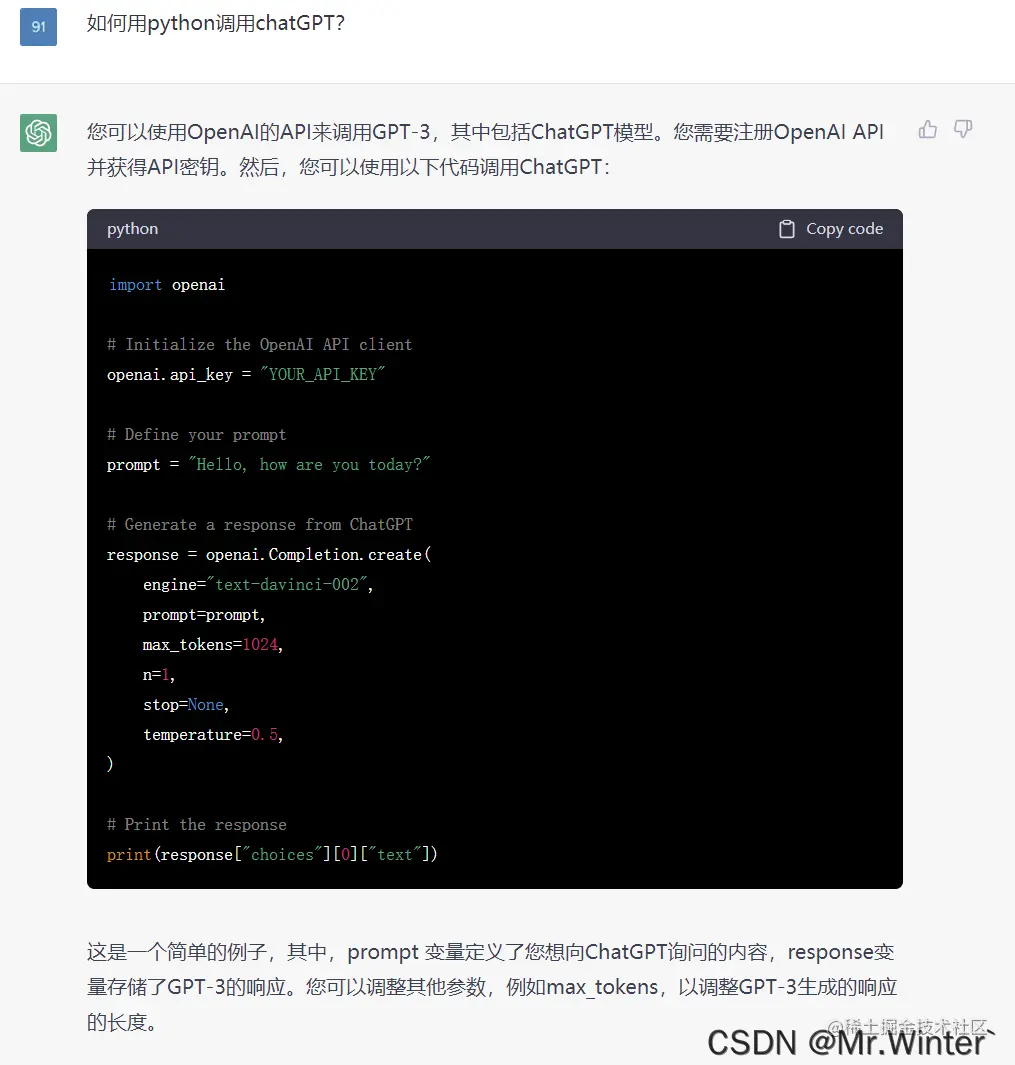Click the temperature=0.5 line
The width and height of the screenshot is (1015, 1065).
[x=213, y=734]
